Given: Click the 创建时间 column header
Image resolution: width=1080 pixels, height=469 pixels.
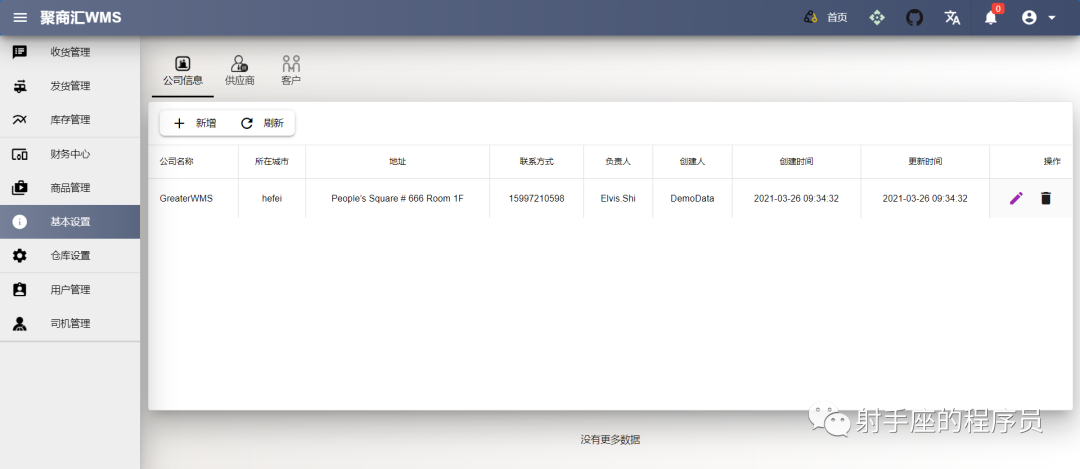Looking at the screenshot, I should (796, 162).
